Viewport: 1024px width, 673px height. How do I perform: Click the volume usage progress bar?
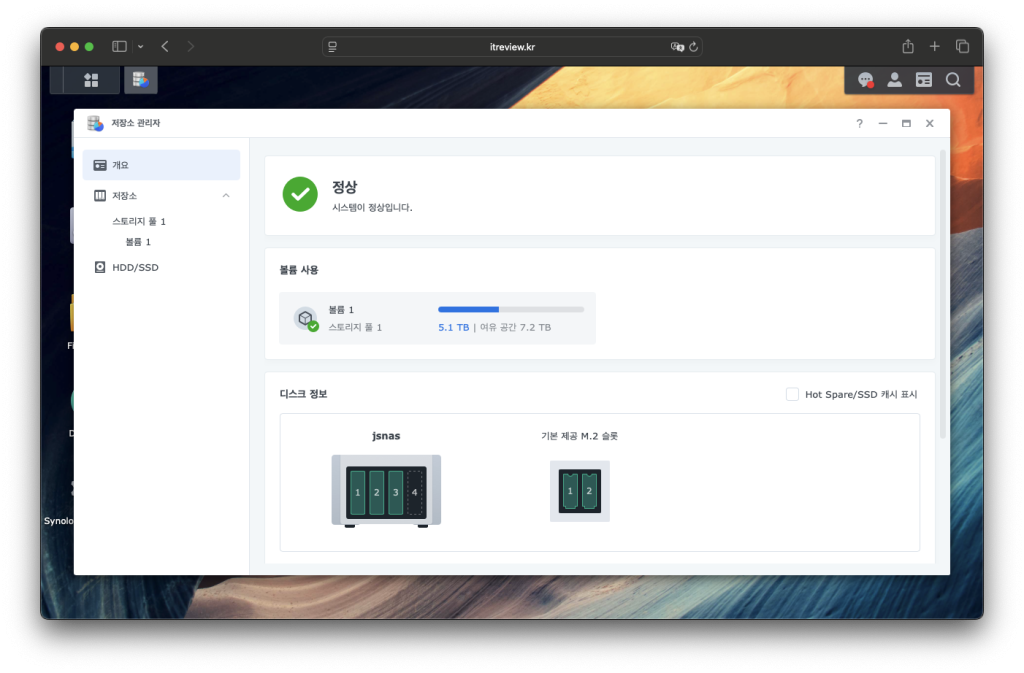(511, 309)
